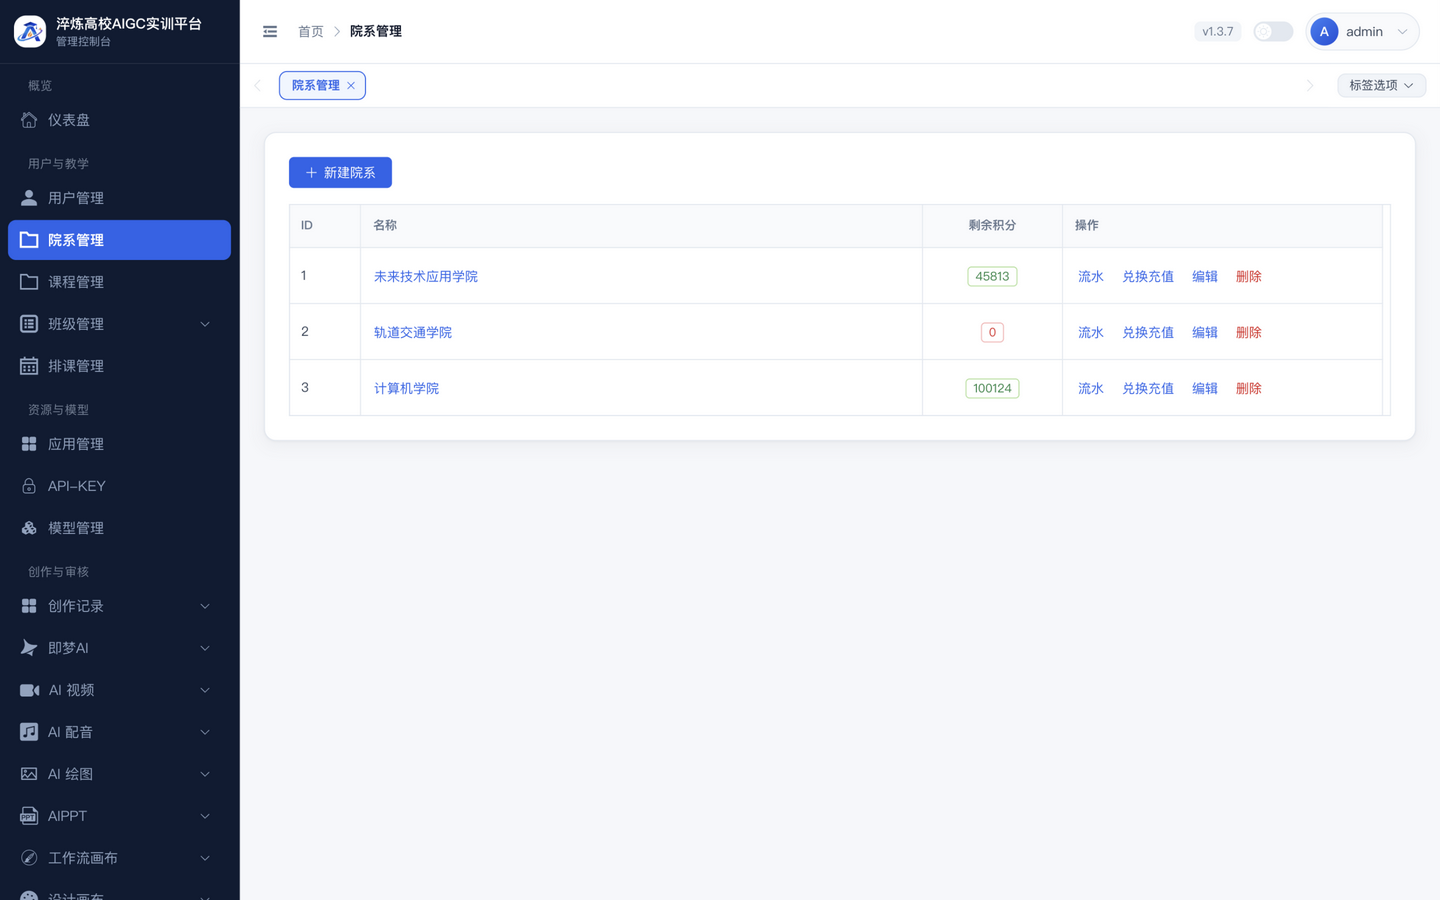The width and height of the screenshot is (1440, 900).
Task: Open 应用管理 via its grid icon
Action: 29,444
